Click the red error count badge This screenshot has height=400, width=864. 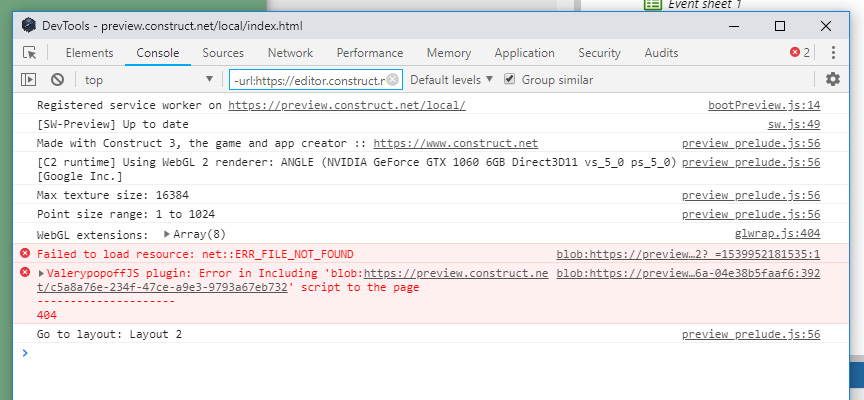800,52
